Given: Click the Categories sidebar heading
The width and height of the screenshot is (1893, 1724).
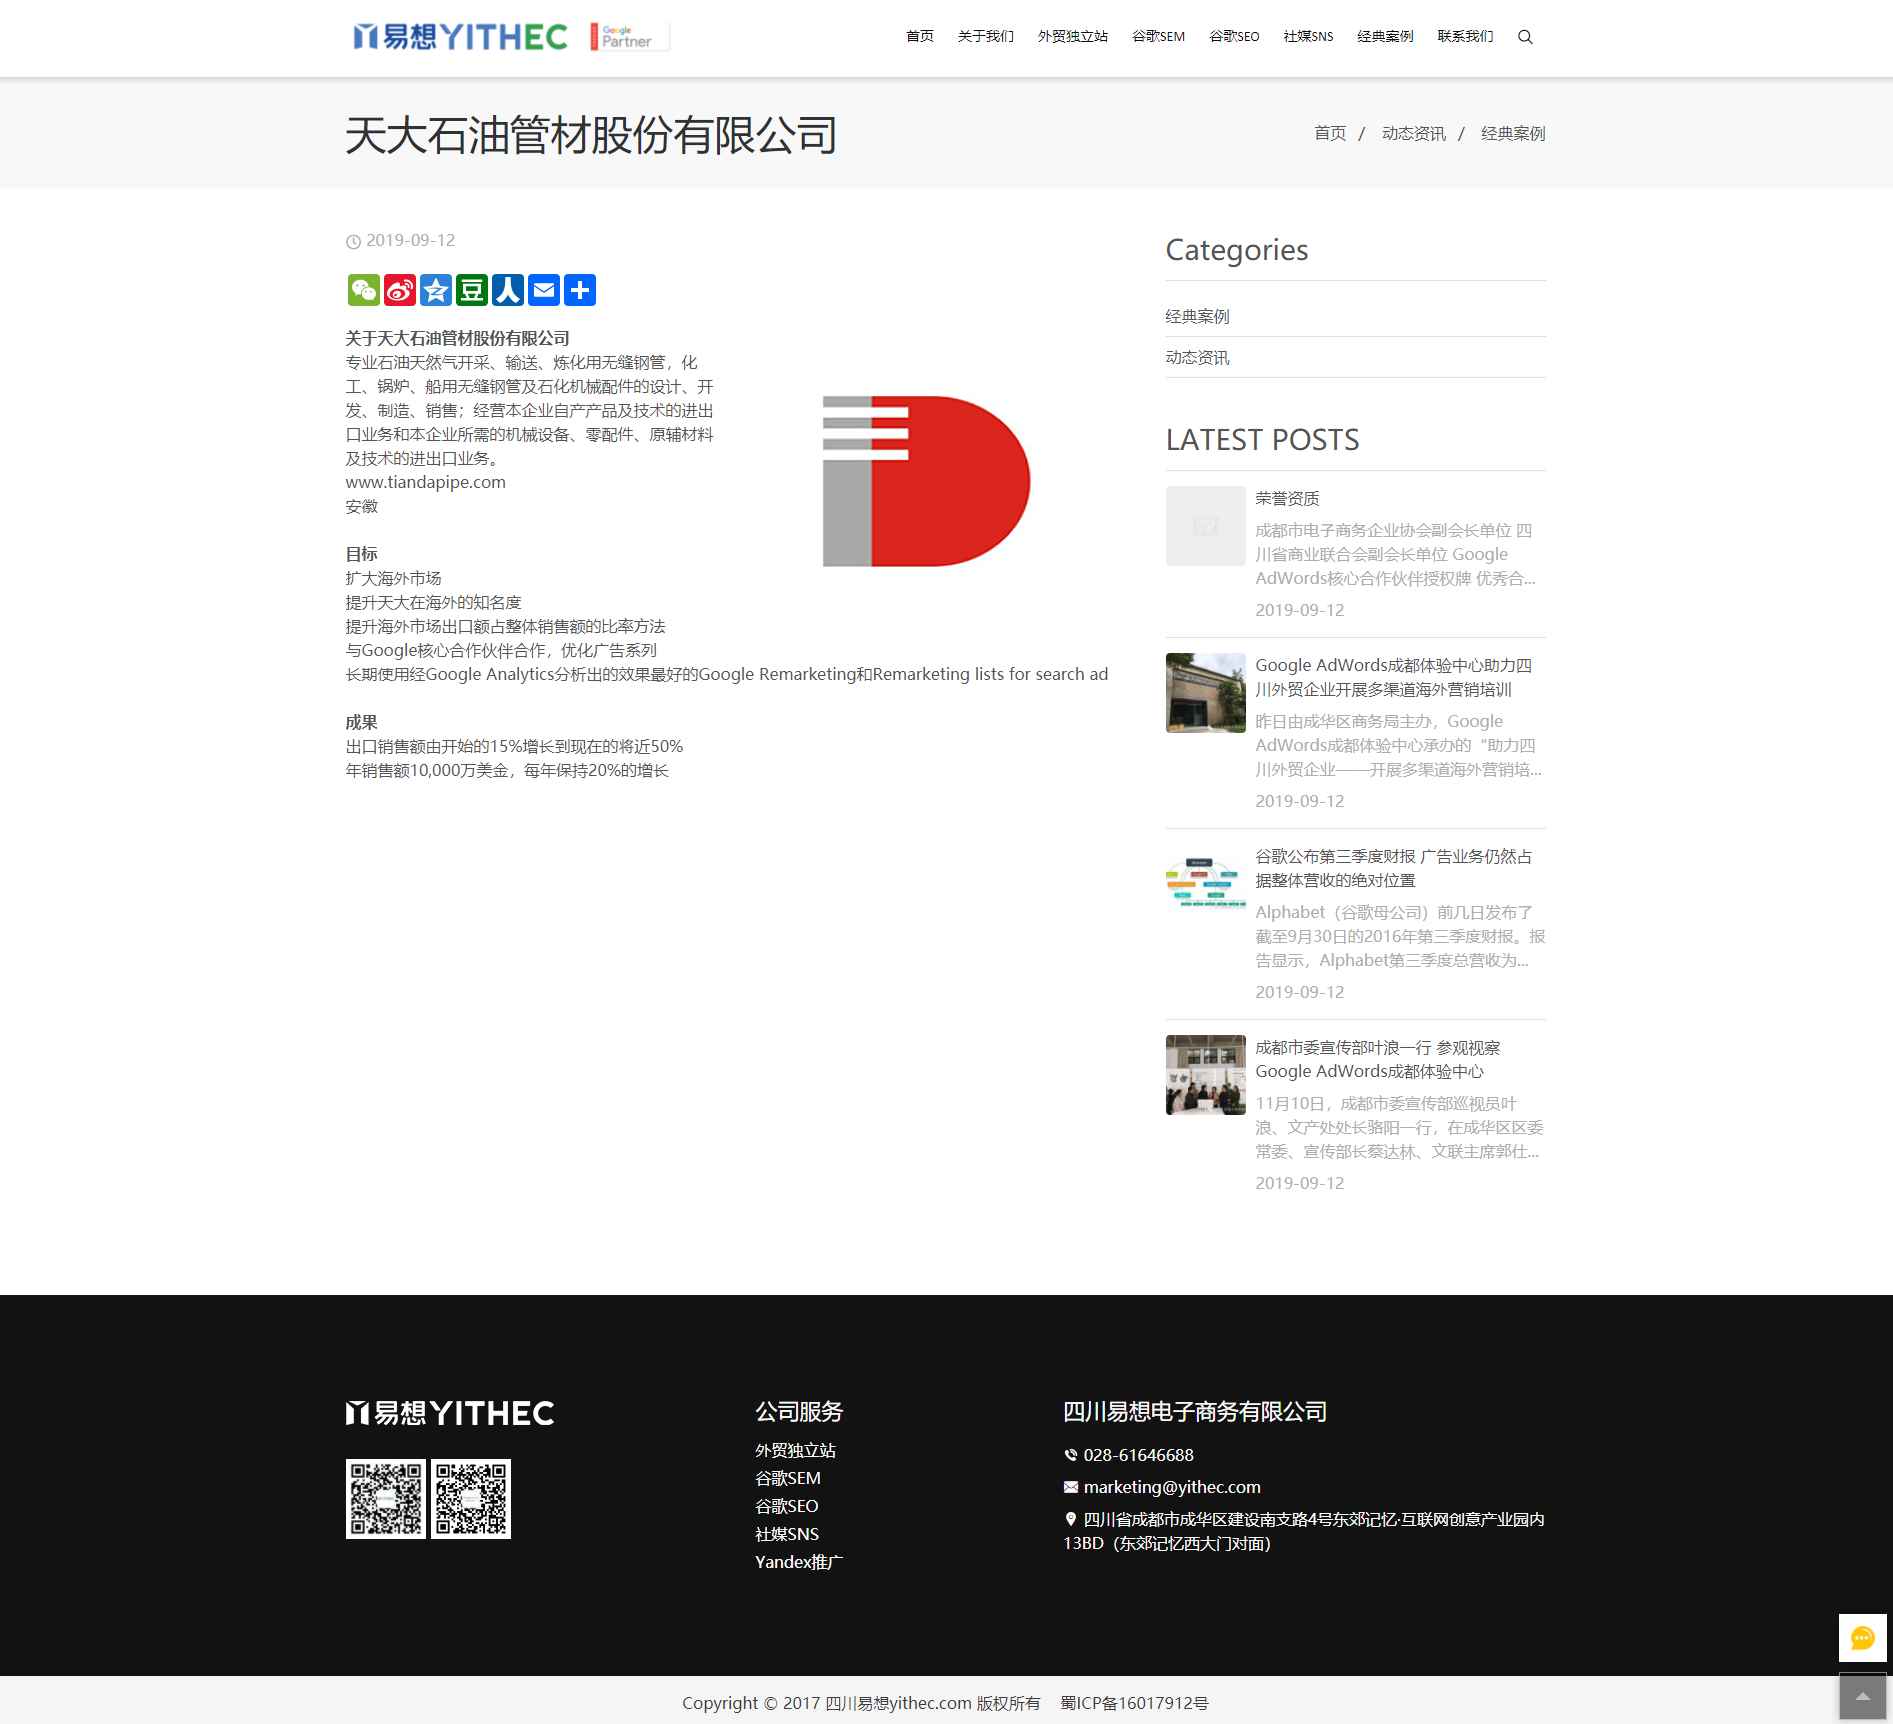Looking at the screenshot, I should (x=1237, y=250).
